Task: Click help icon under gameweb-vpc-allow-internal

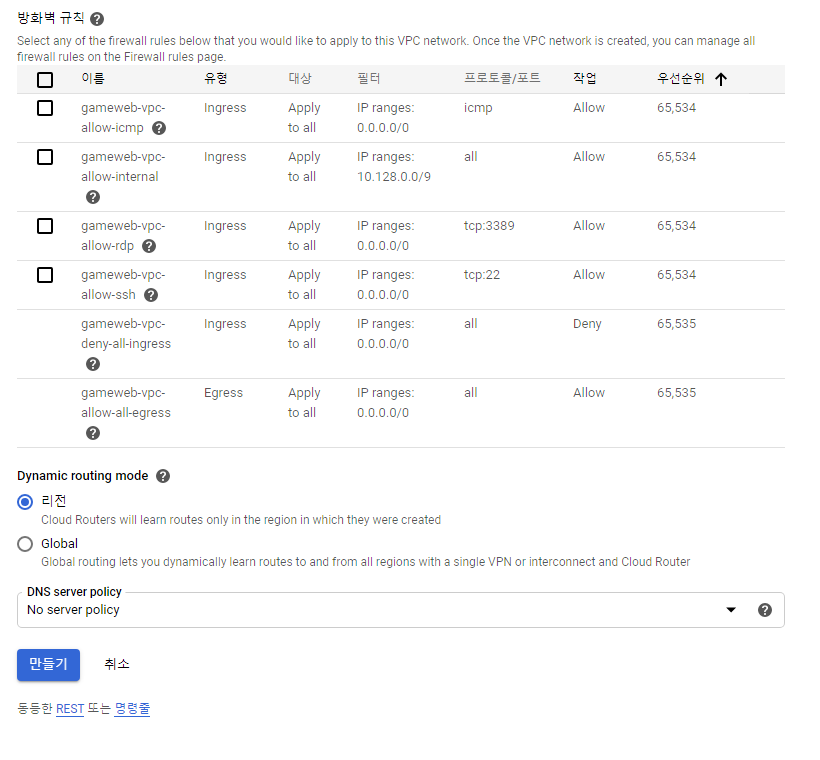Action: tap(93, 197)
